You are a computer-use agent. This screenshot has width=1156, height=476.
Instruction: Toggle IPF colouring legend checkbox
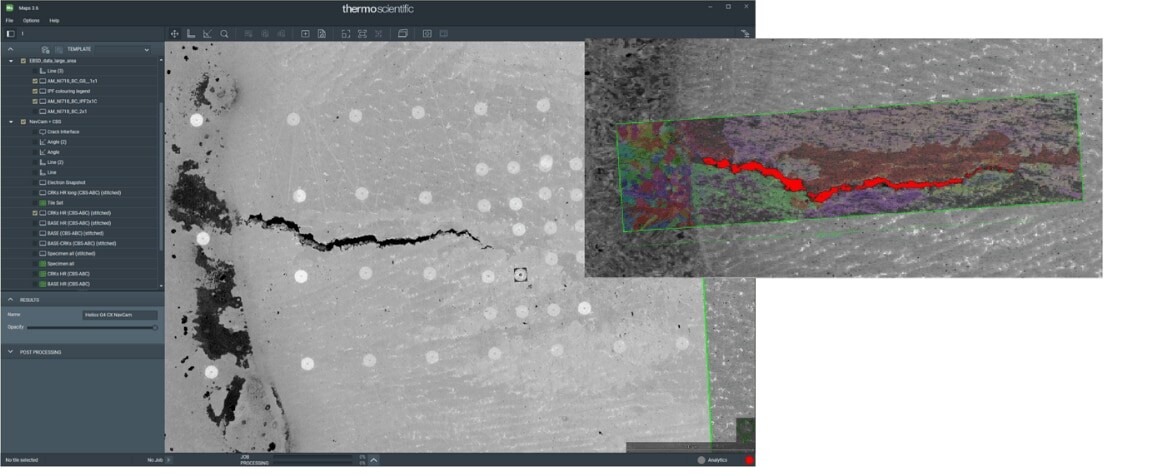(33, 91)
